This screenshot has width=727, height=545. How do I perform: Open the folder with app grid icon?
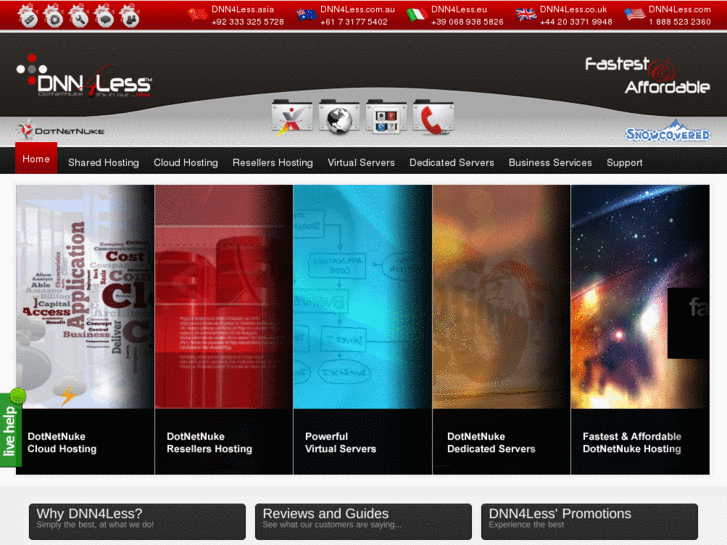[386, 117]
